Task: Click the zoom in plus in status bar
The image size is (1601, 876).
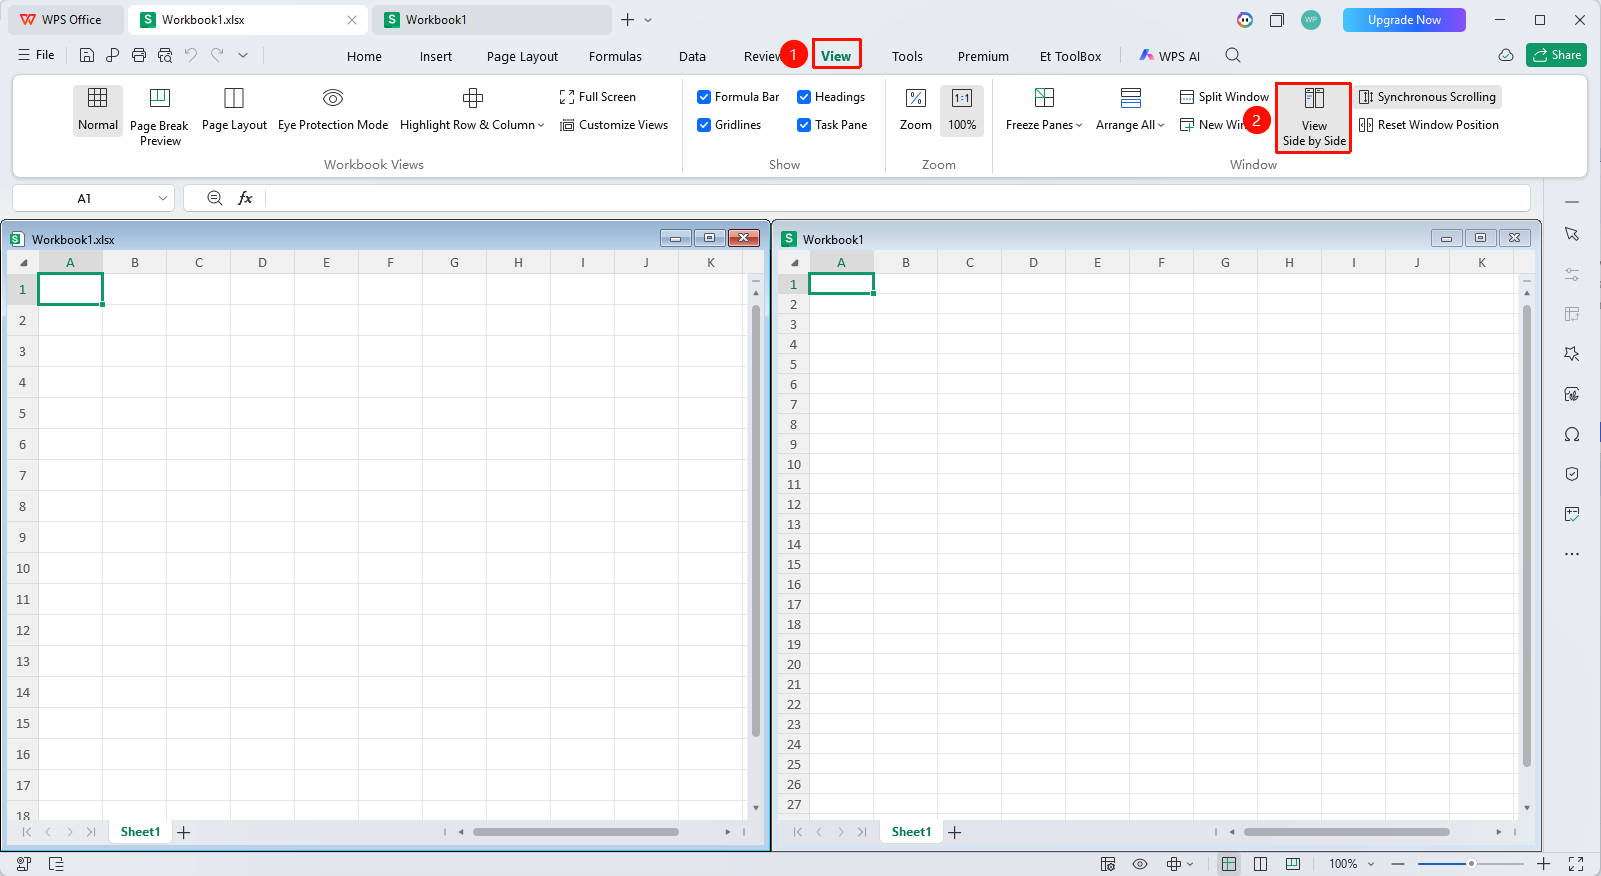Action: click(1544, 864)
